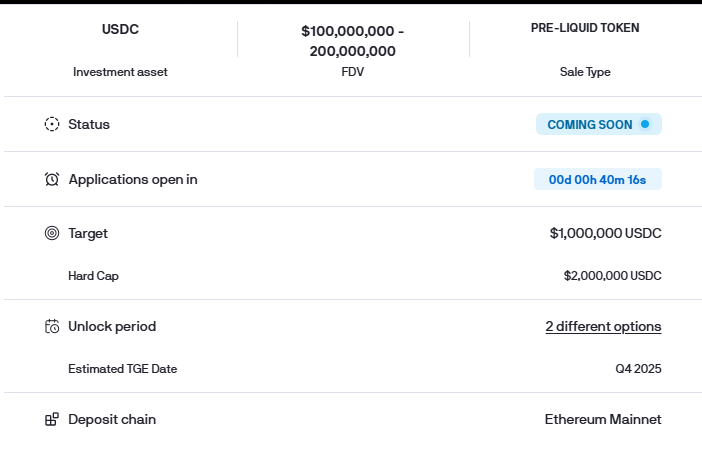Click the PRE-LIQUID TOKEN sale type
Screen dimensions: 702x468
(585, 28)
